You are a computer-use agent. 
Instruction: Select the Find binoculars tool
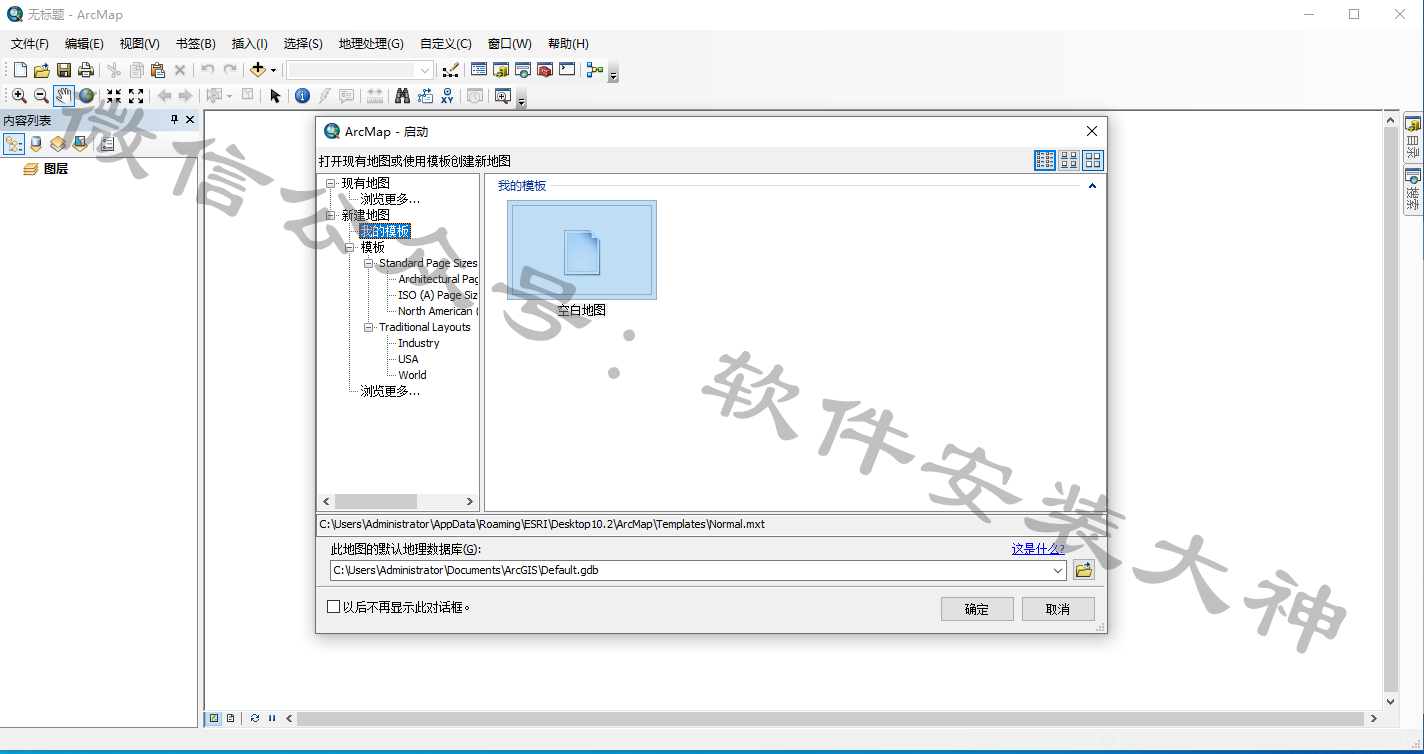(402, 96)
